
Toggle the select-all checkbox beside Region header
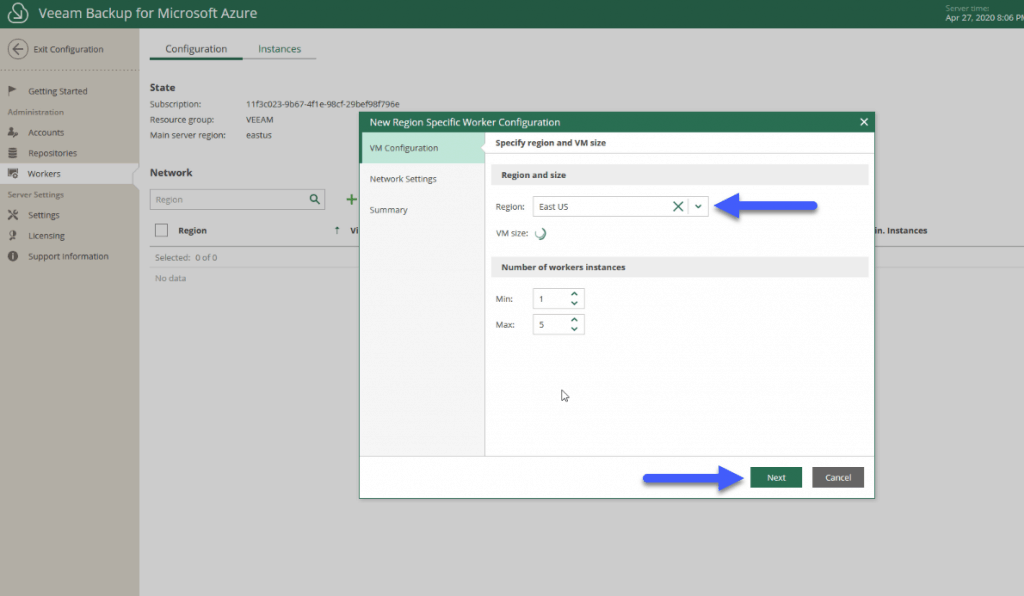[161, 230]
